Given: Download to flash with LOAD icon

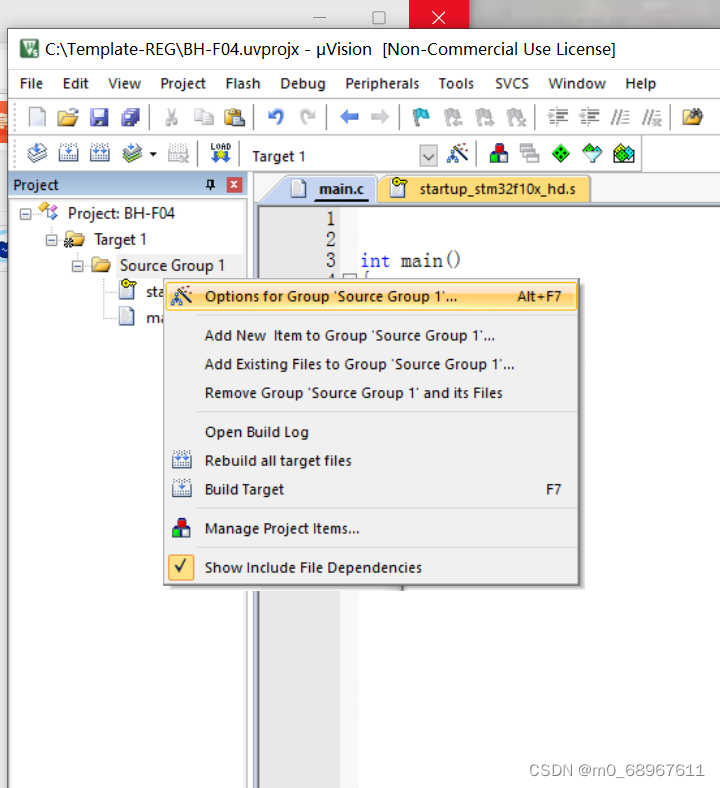Looking at the screenshot, I should [x=221, y=153].
